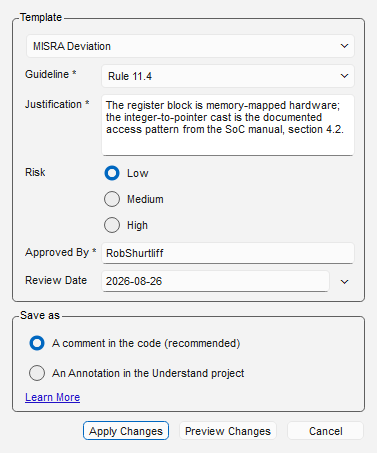This screenshot has height=453, width=377.
Task: Click the Justification text area
Action: [x=228, y=125]
